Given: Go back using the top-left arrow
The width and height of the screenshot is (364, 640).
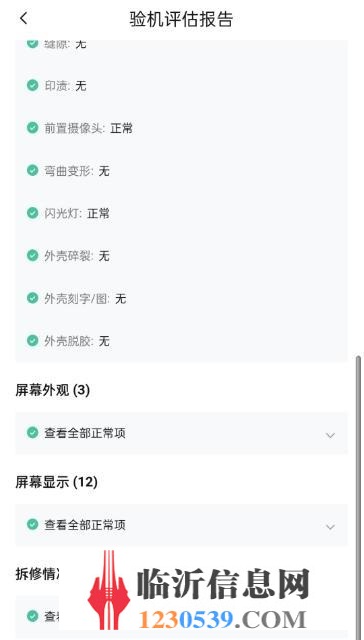Looking at the screenshot, I should [x=24, y=18].
